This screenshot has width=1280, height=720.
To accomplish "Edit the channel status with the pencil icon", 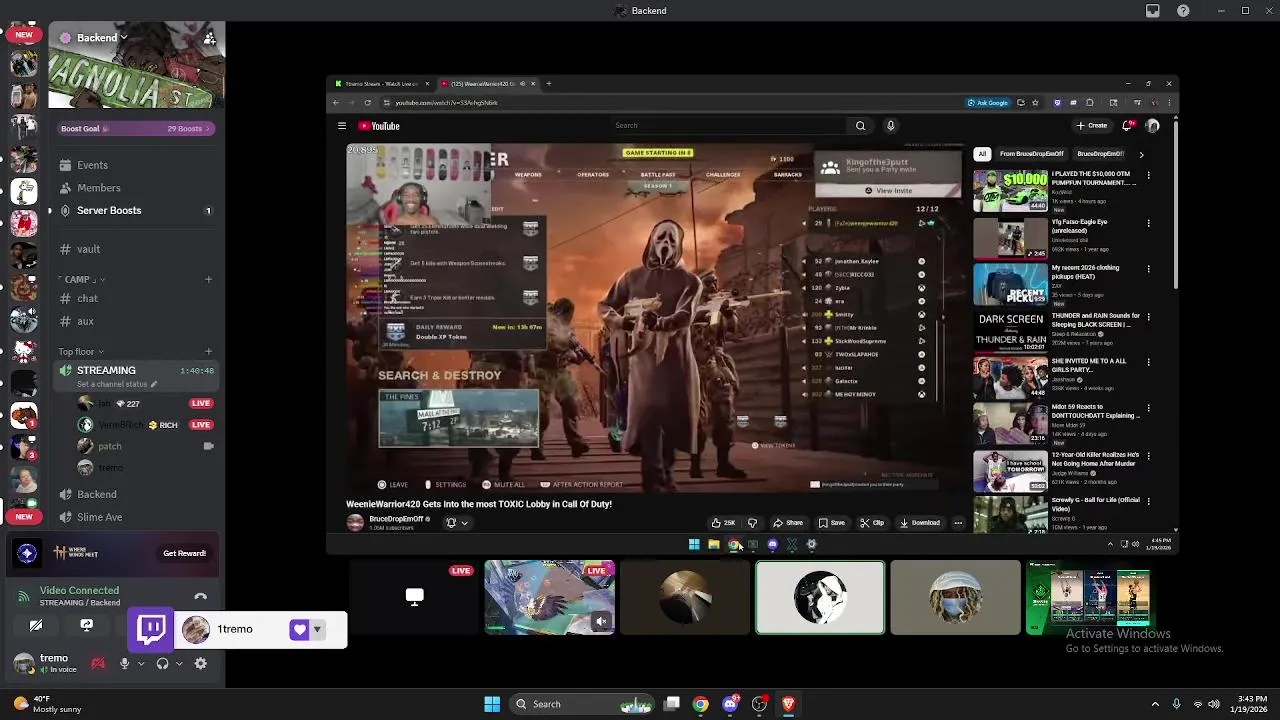I will [x=154, y=384].
